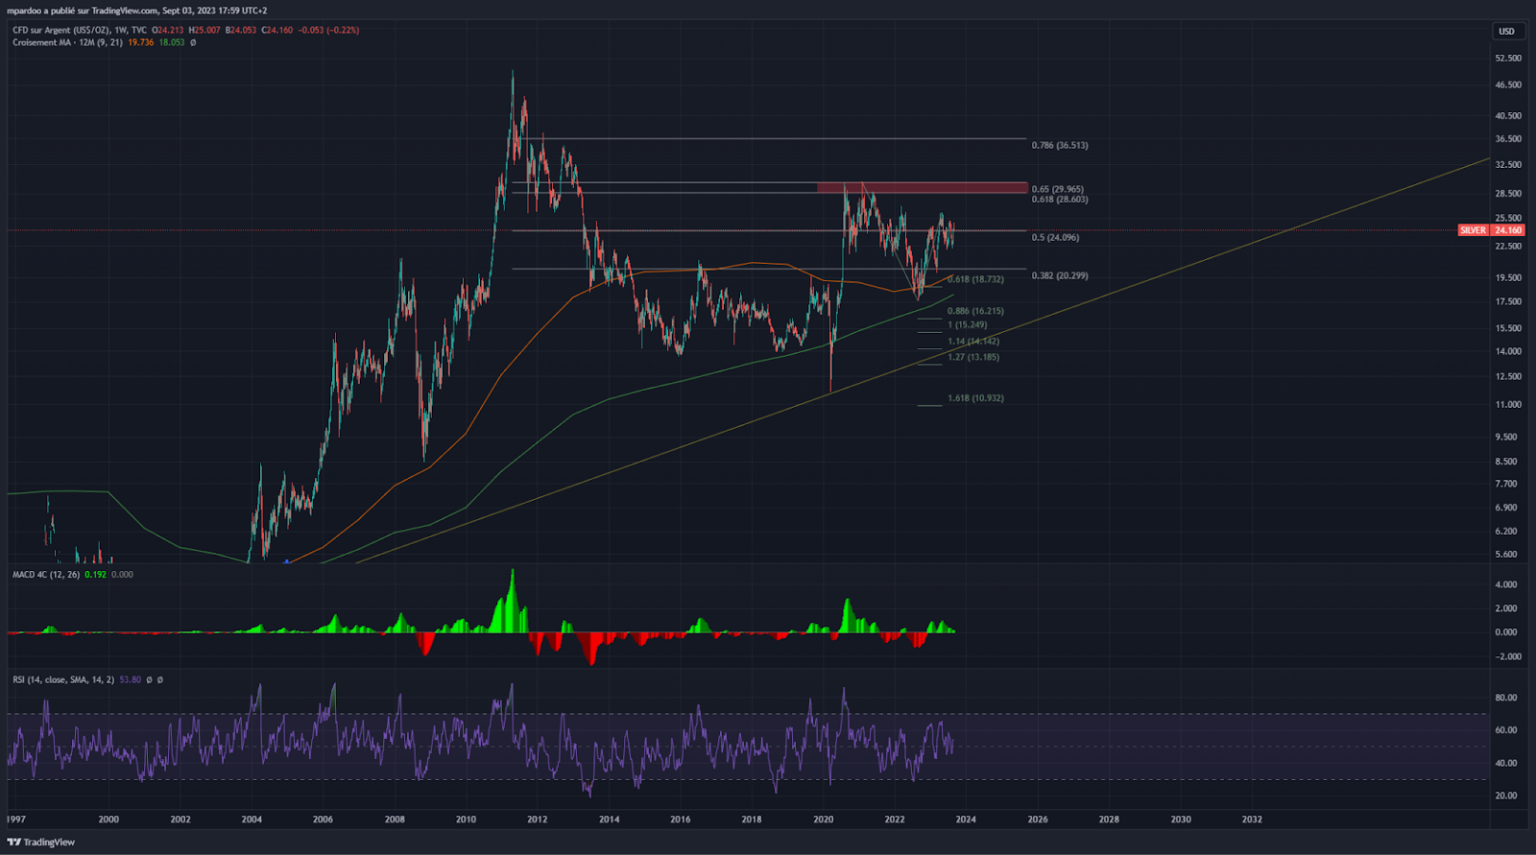Viewport: 1536px width, 855px height.
Task: Click the green value 0.192 in MACD legend
Action: point(95,575)
